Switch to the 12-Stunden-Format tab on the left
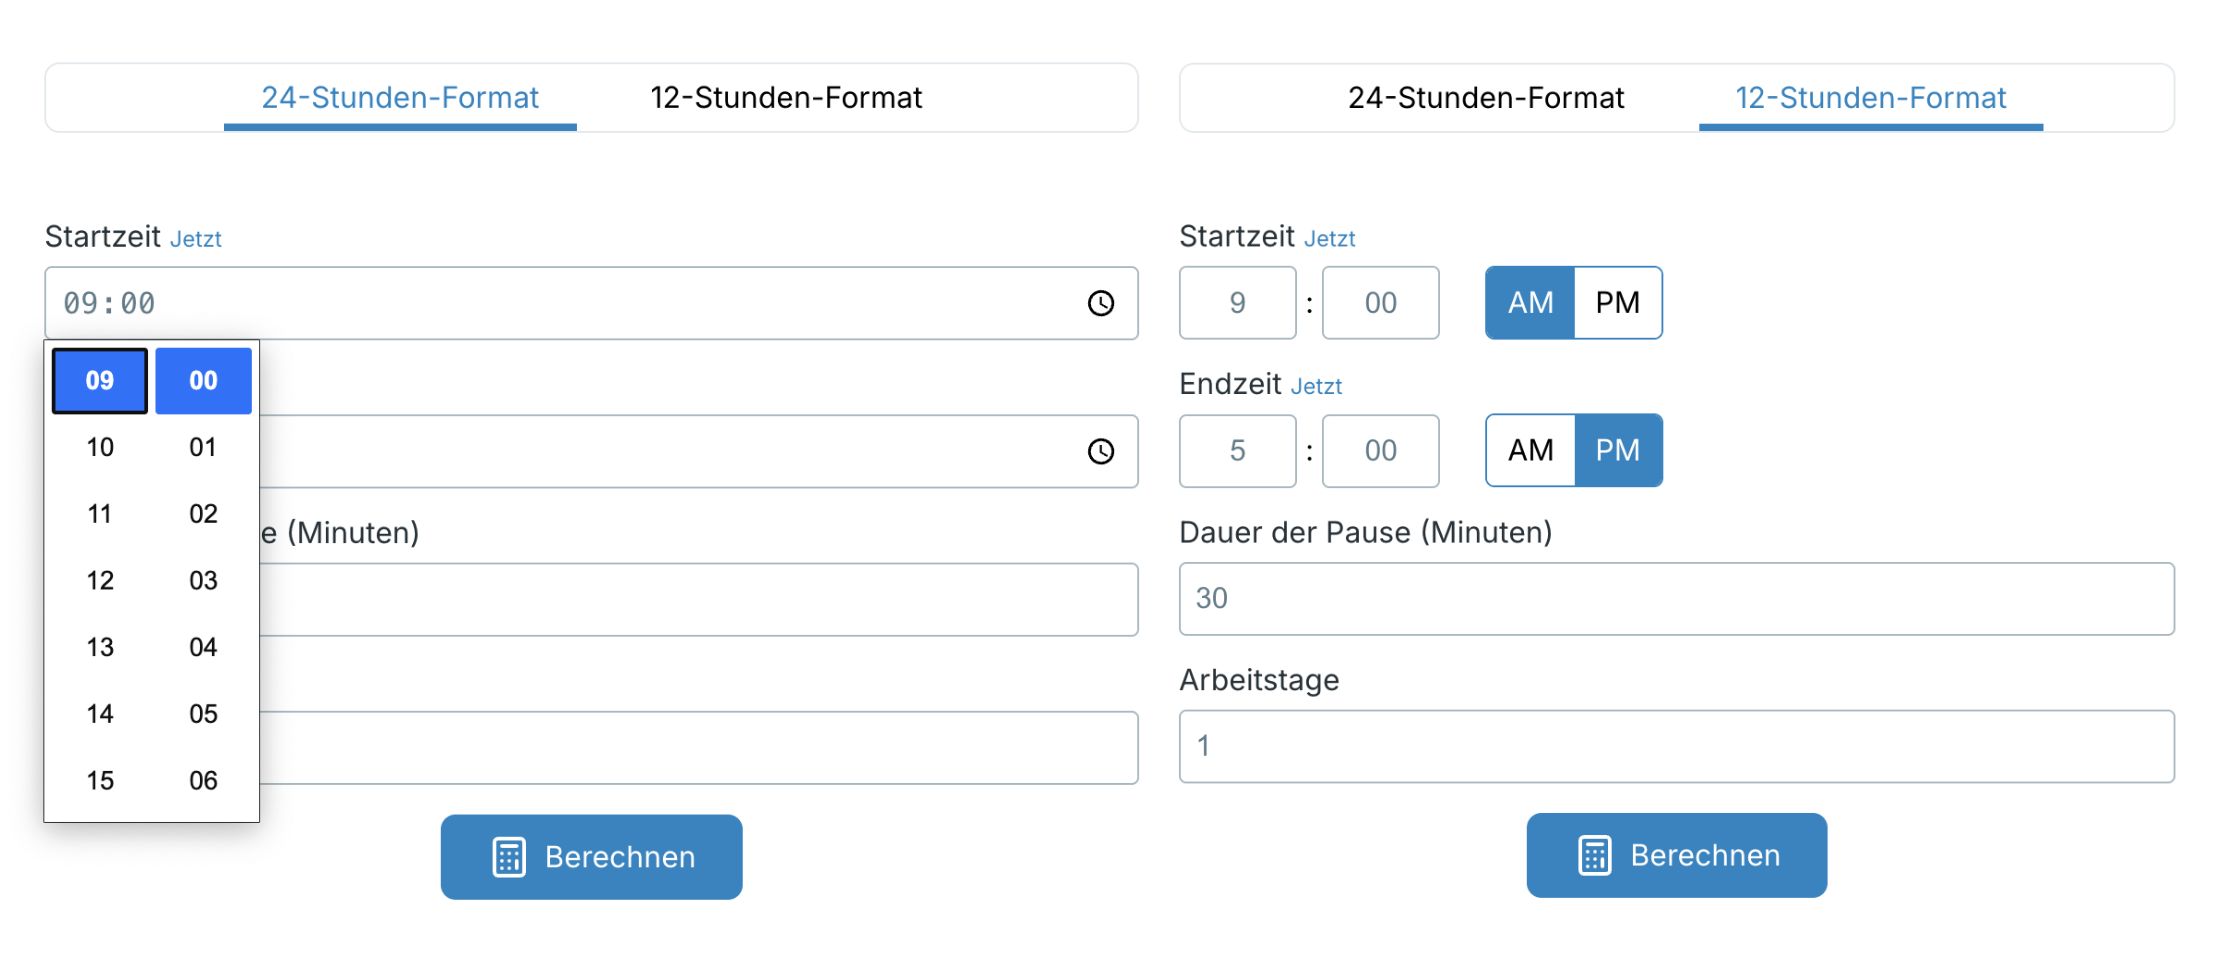Viewport: 2214px width, 960px height. pyautogui.click(x=786, y=97)
